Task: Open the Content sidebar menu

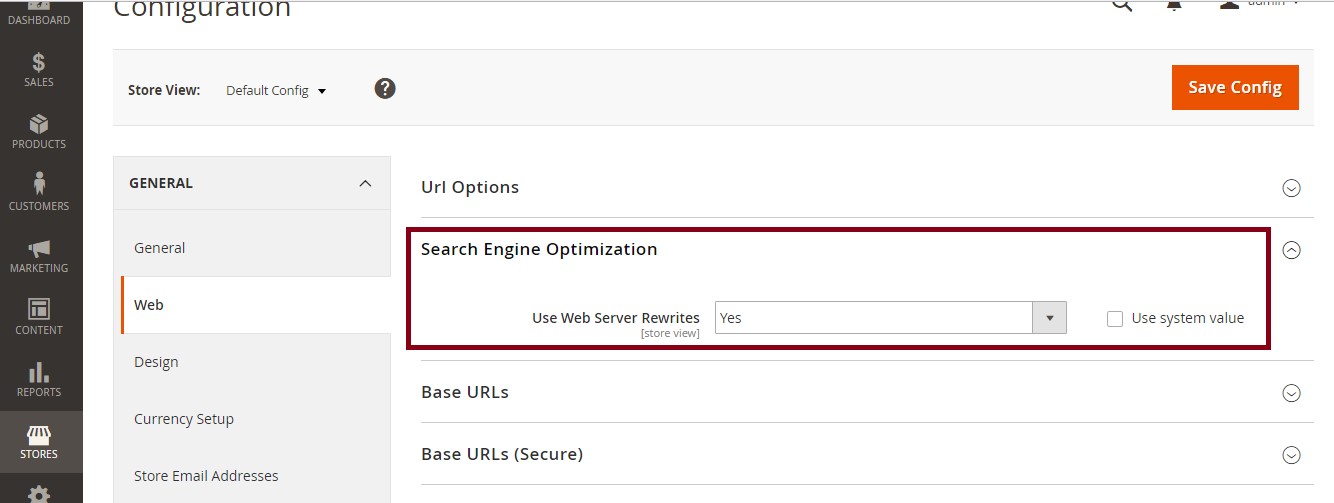Action: click(39, 317)
